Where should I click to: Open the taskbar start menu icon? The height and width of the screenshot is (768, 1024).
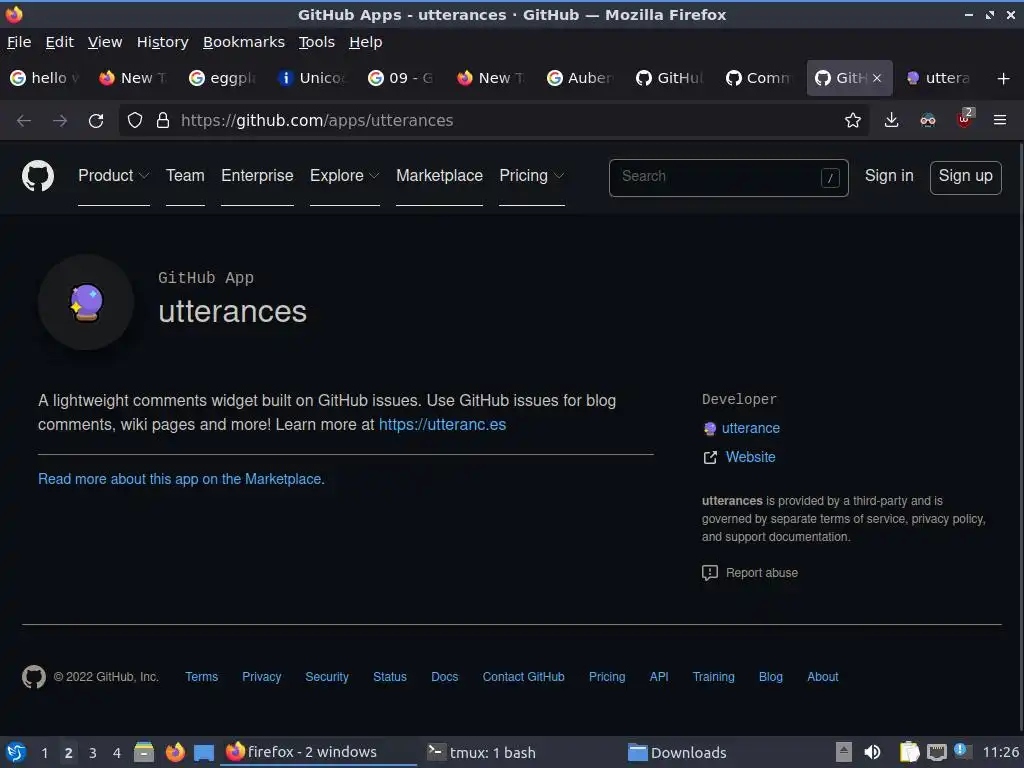click(16, 752)
